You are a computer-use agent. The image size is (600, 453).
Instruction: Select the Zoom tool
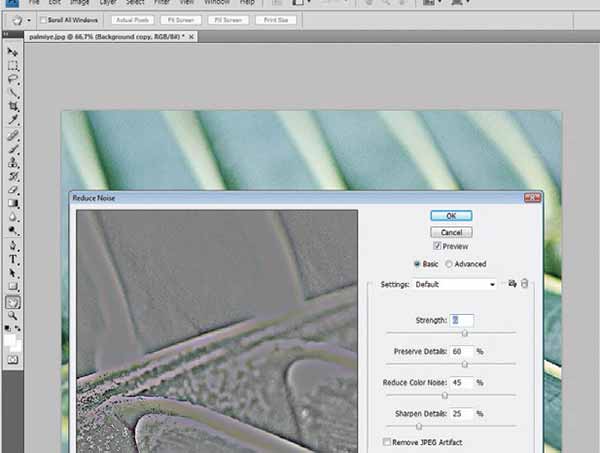pyautogui.click(x=13, y=316)
